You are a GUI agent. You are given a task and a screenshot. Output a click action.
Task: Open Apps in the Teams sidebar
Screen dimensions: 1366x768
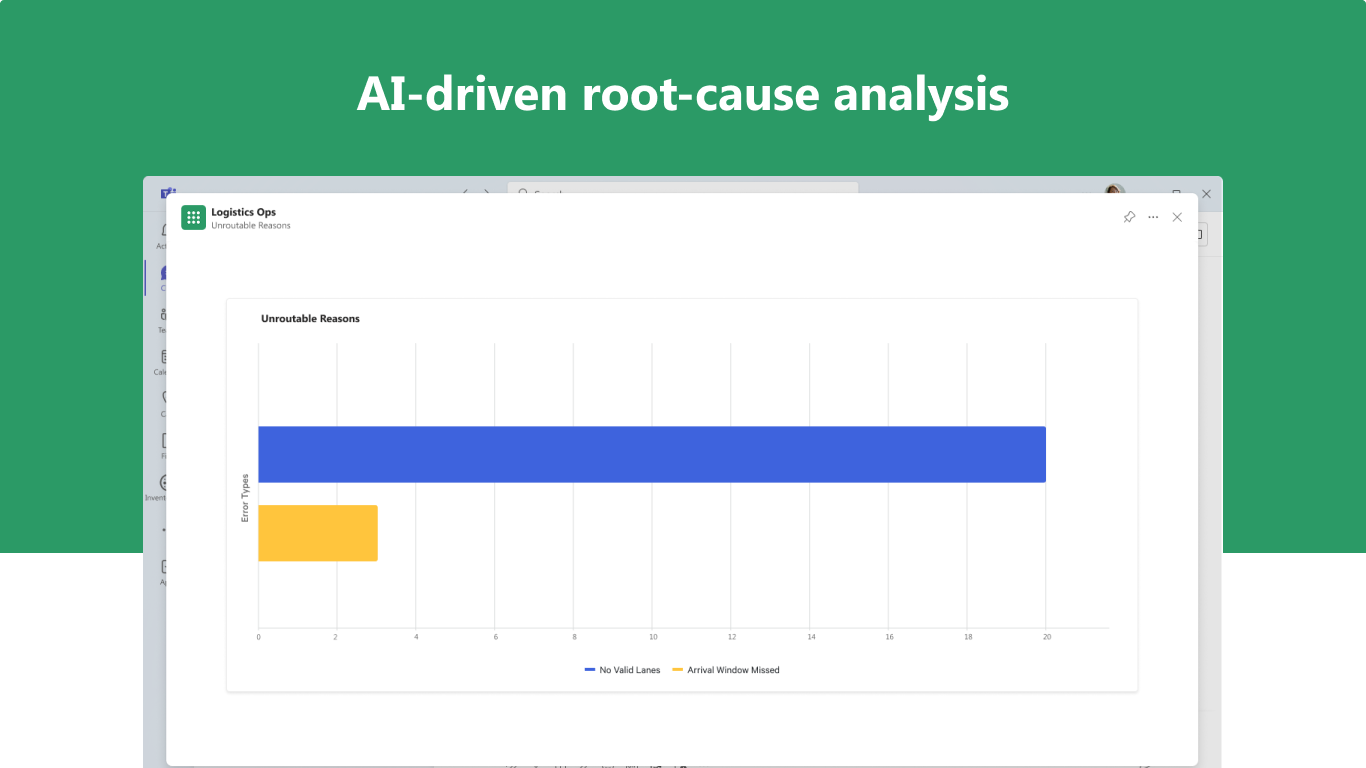click(160, 572)
